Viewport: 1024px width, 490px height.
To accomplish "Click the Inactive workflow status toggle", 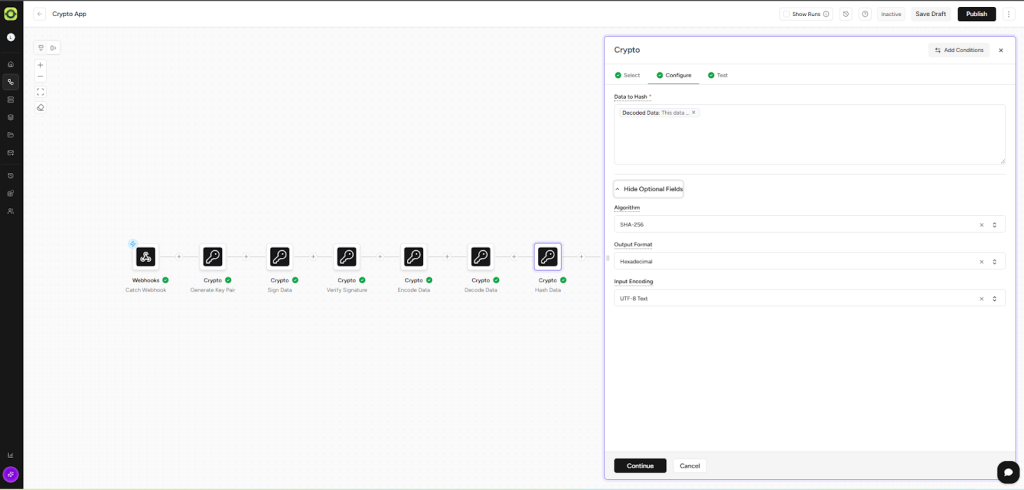I will click(891, 14).
